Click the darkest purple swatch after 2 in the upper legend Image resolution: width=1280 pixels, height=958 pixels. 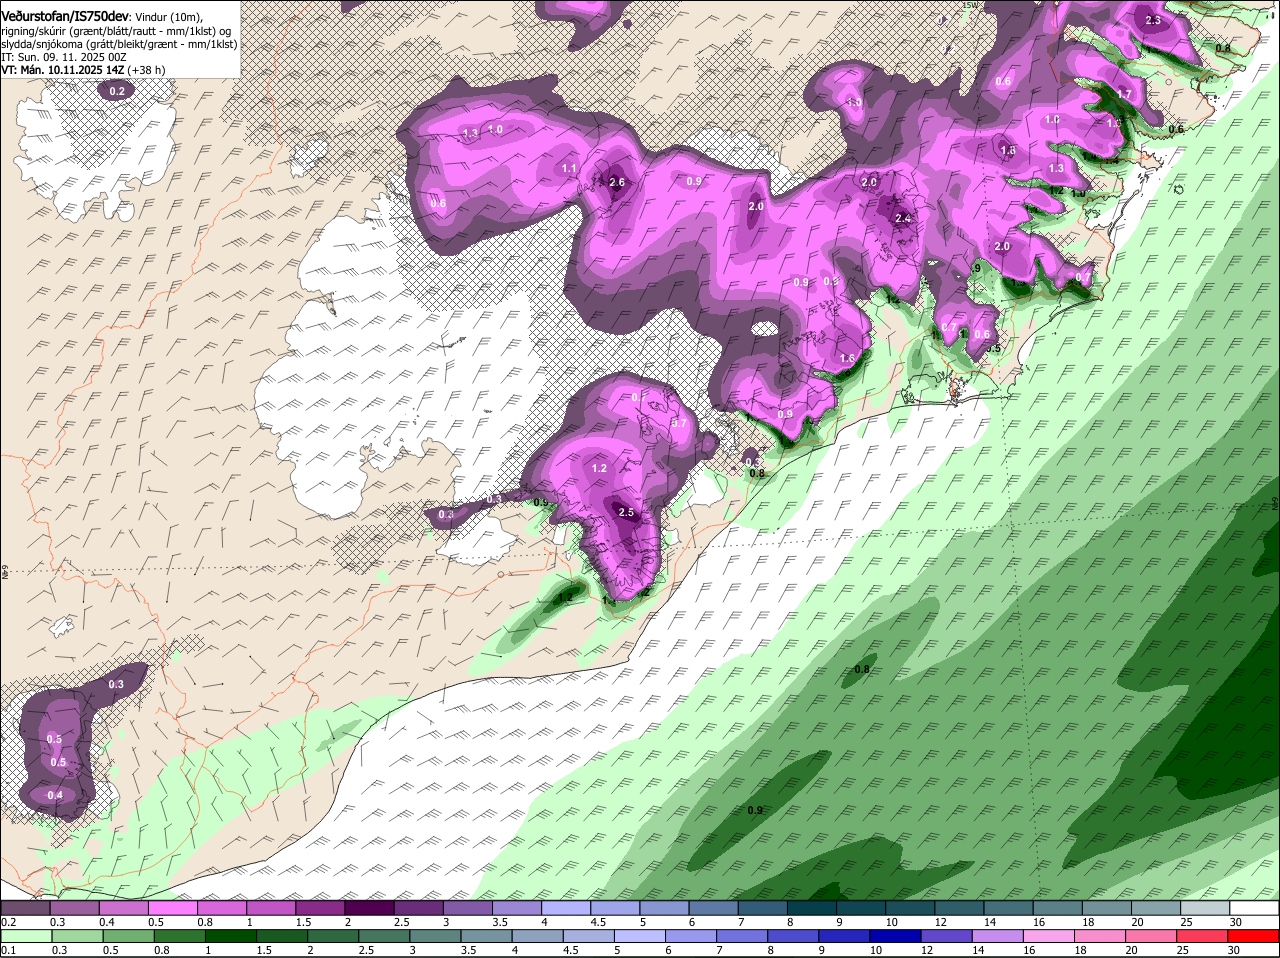pos(369,908)
